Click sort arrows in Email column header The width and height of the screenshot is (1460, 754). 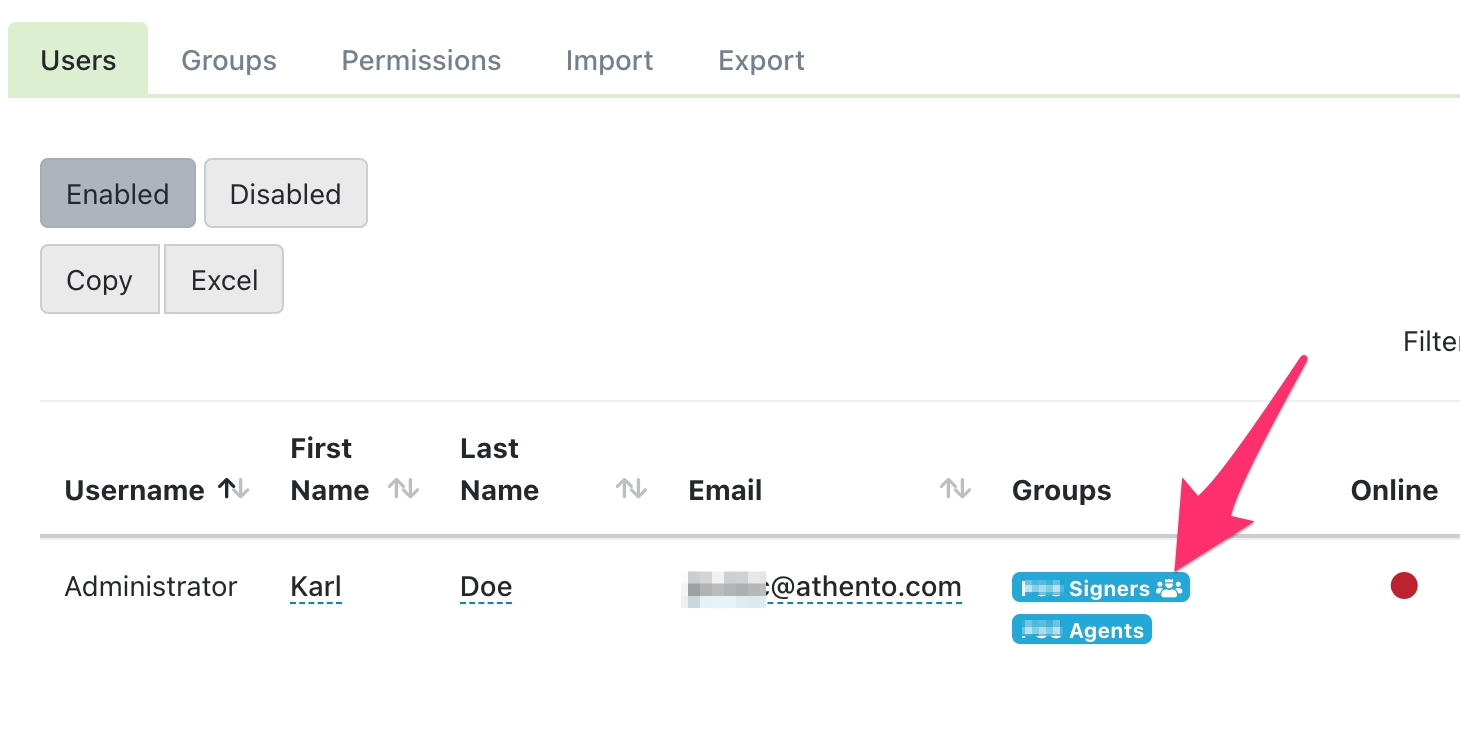tap(955, 489)
